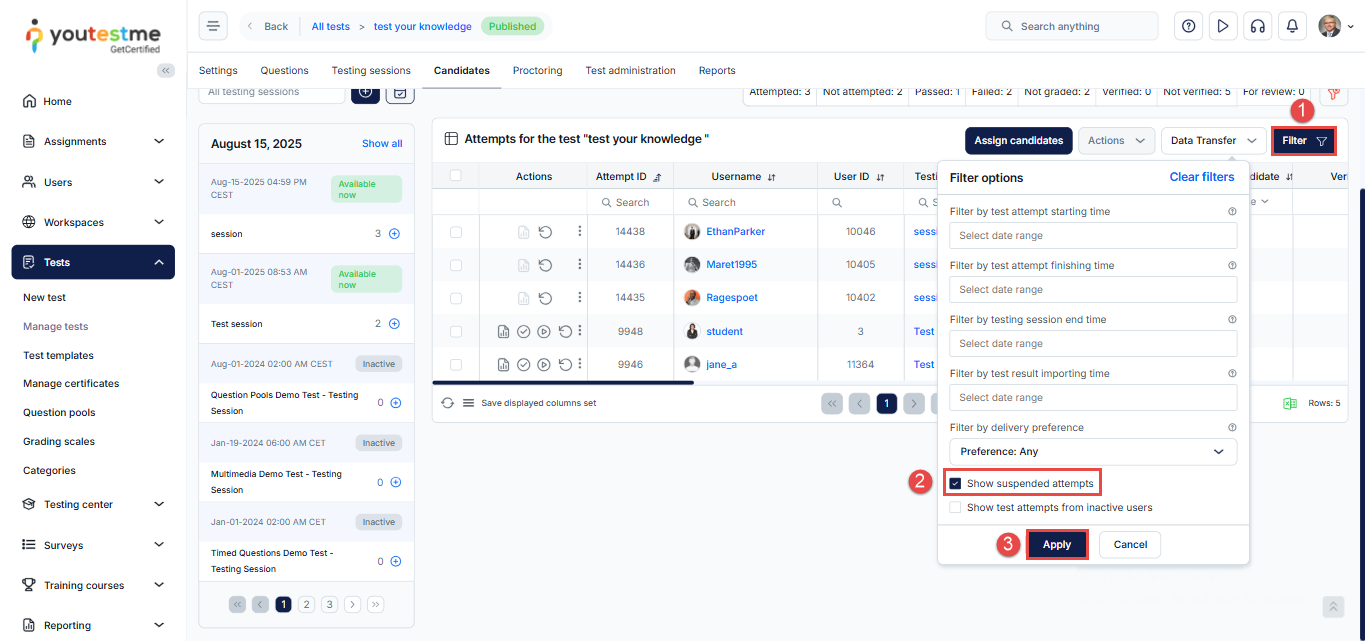Select the checkbox for the student row
Image resolution: width=1365 pixels, height=641 pixels.
456,332
